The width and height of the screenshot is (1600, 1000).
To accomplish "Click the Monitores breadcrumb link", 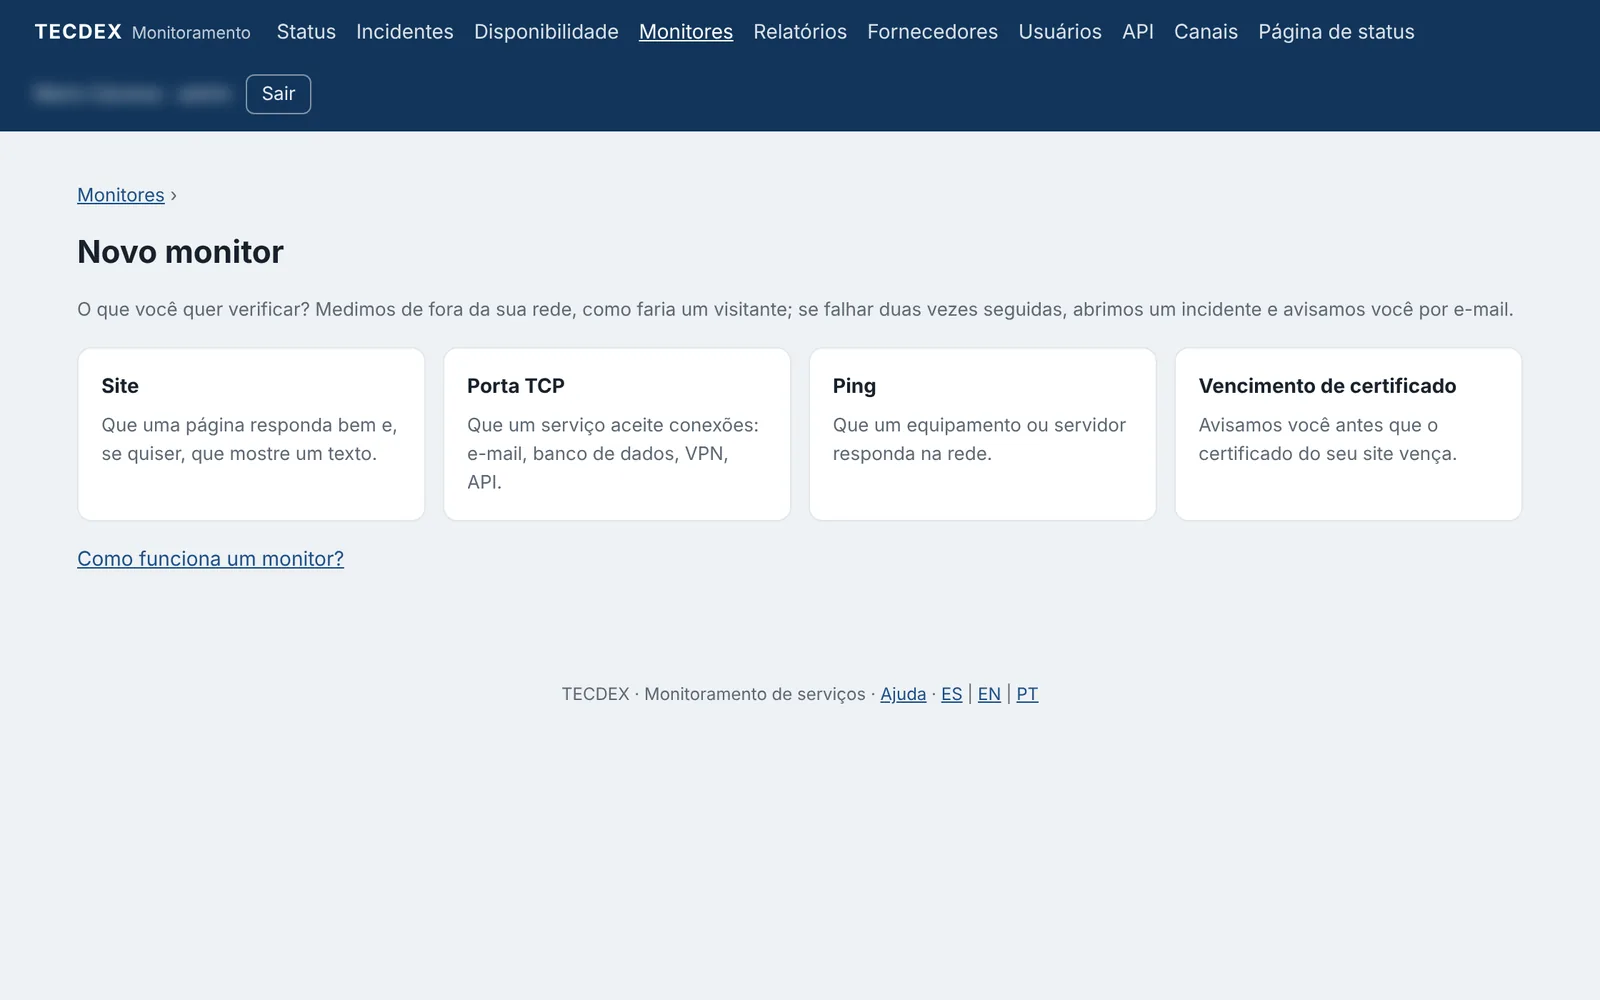I will 121,195.
